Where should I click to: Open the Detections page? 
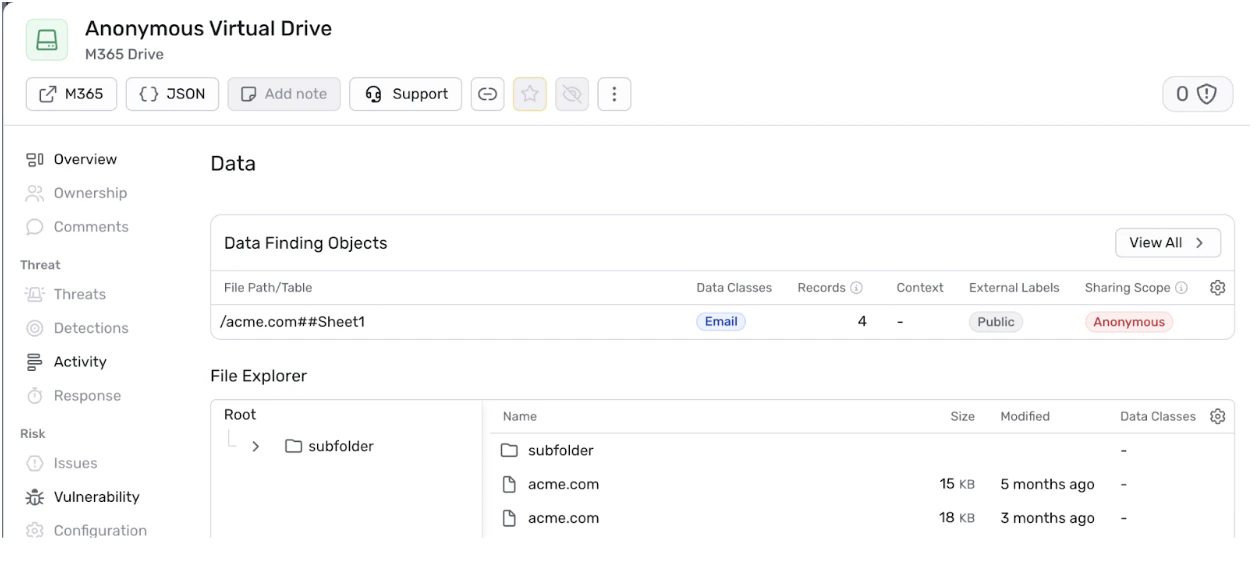tap(76, 328)
